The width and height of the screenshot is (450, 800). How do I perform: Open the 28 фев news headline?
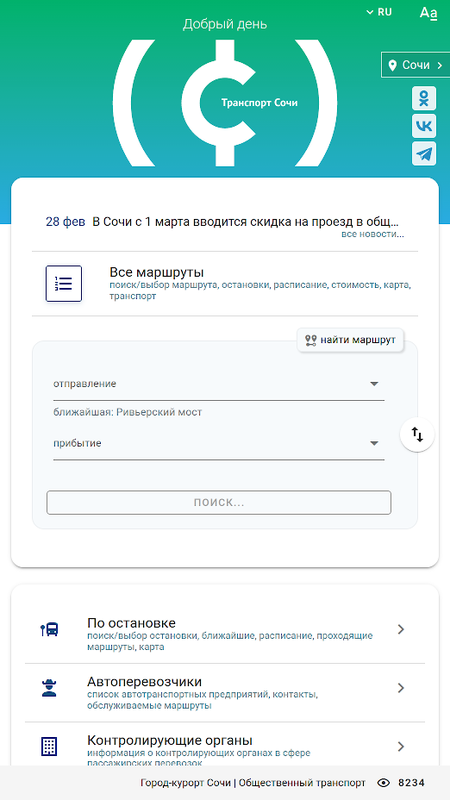pos(222,222)
